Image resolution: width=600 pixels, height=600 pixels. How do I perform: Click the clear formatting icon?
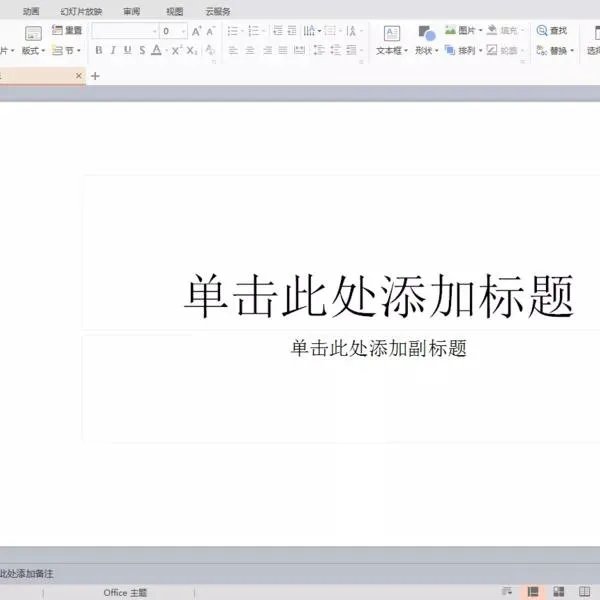coord(210,50)
